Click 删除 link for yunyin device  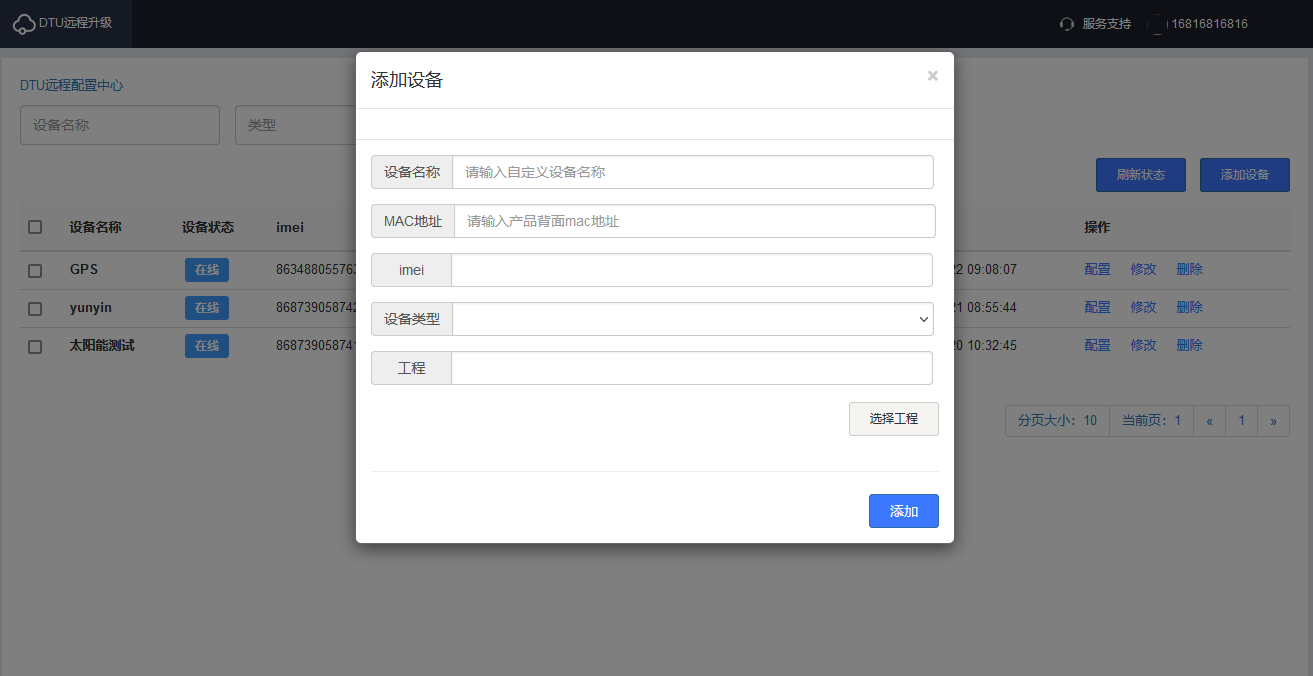(1189, 308)
